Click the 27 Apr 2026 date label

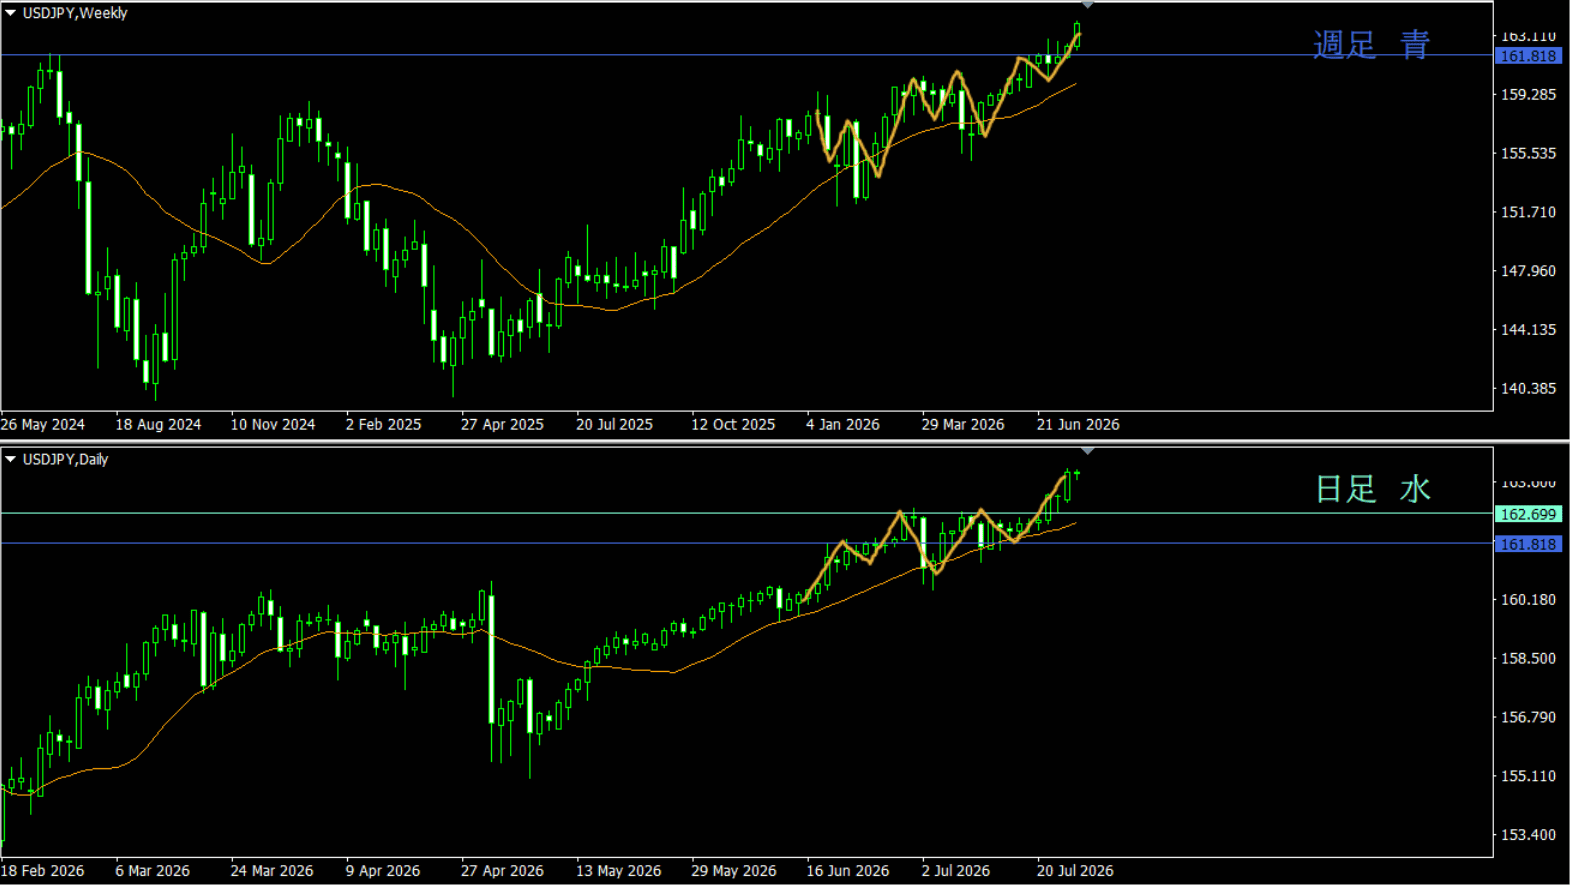502,870
